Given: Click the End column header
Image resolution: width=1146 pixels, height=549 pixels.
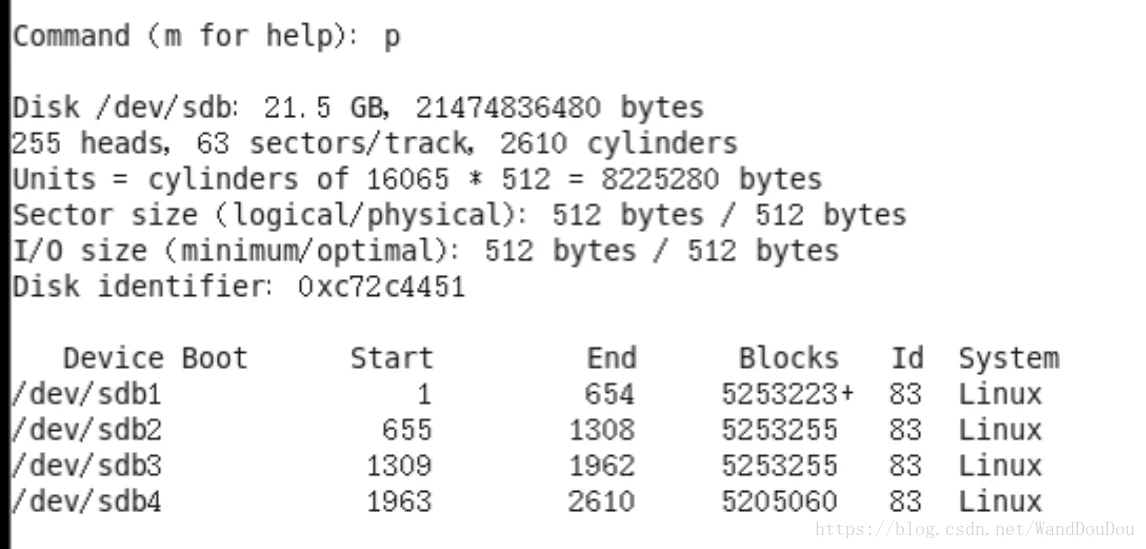Looking at the screenshot, I should click(612, 358).
